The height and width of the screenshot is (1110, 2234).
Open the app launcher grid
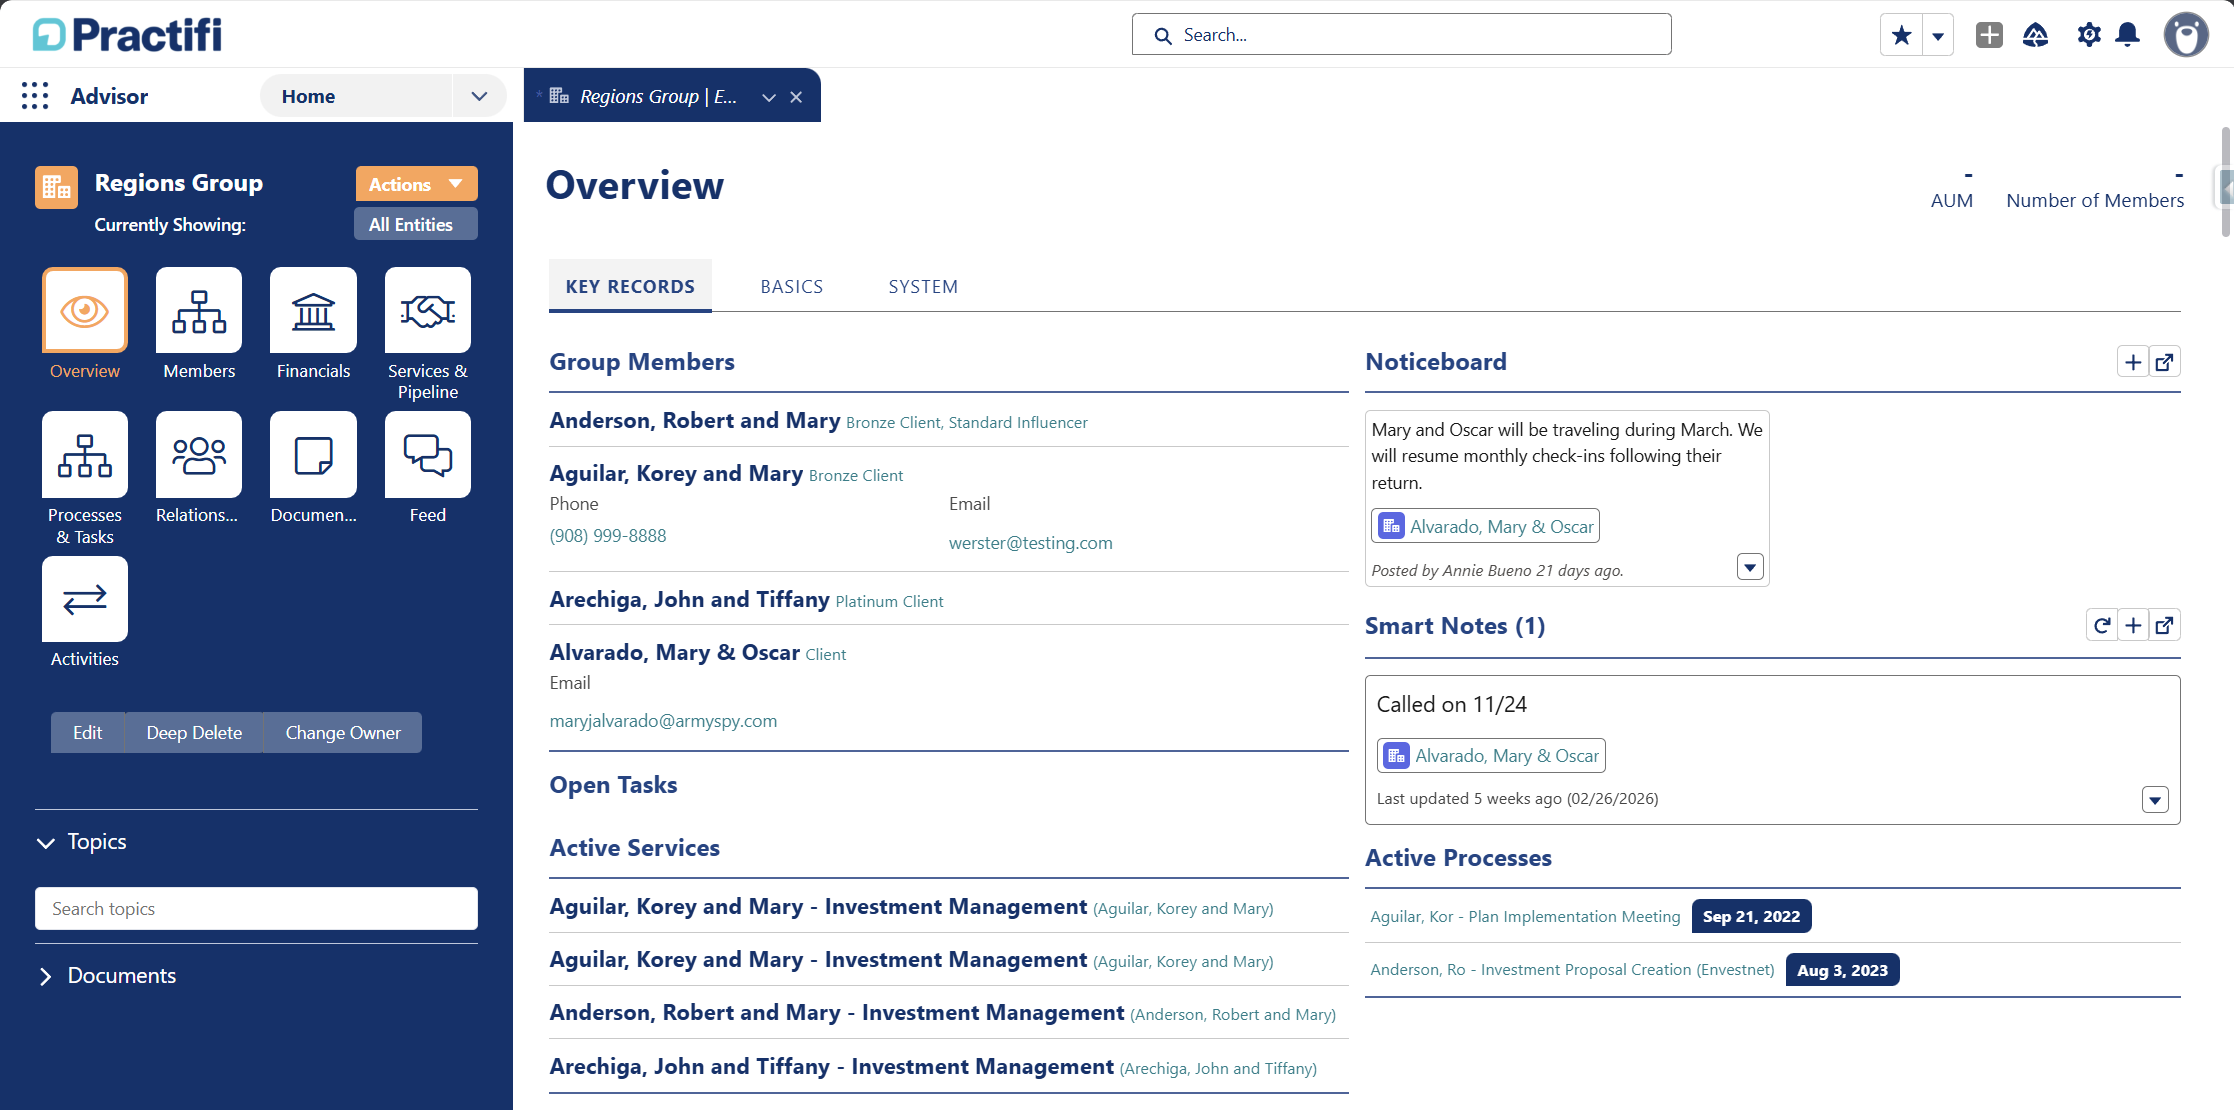point(35,96)
